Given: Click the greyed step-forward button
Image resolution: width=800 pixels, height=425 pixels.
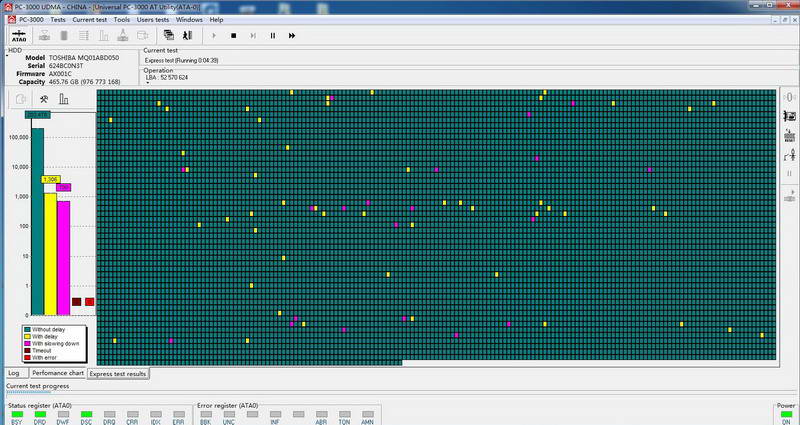Looking at the screenshot, I should pyautogui.click(x=253, y=36).
